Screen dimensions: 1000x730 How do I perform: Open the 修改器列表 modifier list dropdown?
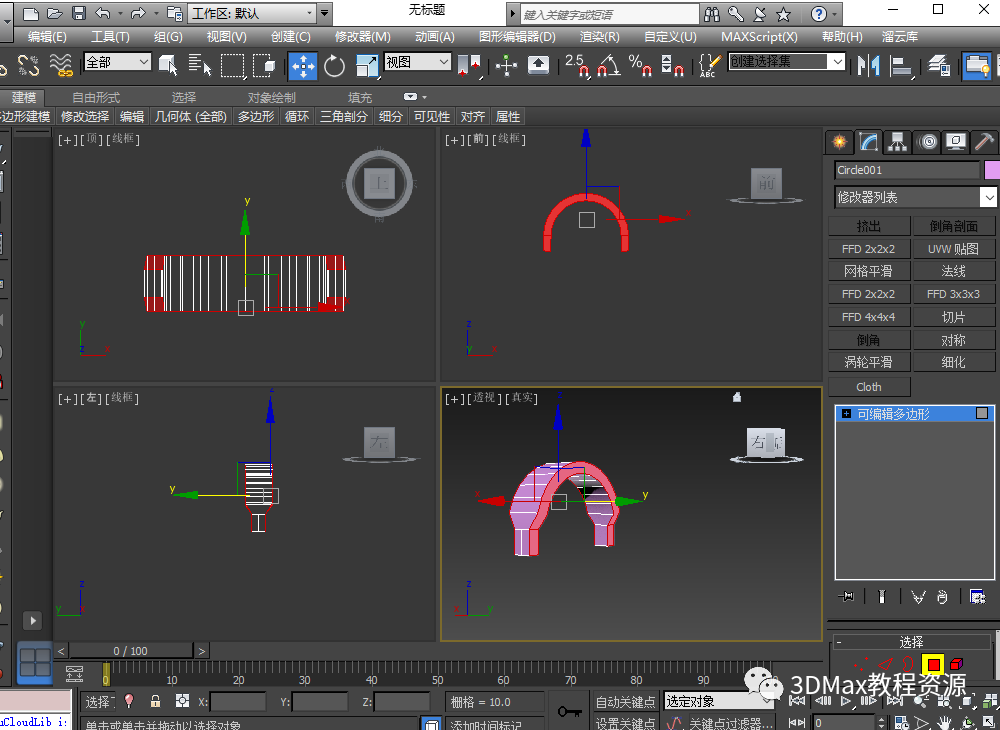click(x=915, y=197)
